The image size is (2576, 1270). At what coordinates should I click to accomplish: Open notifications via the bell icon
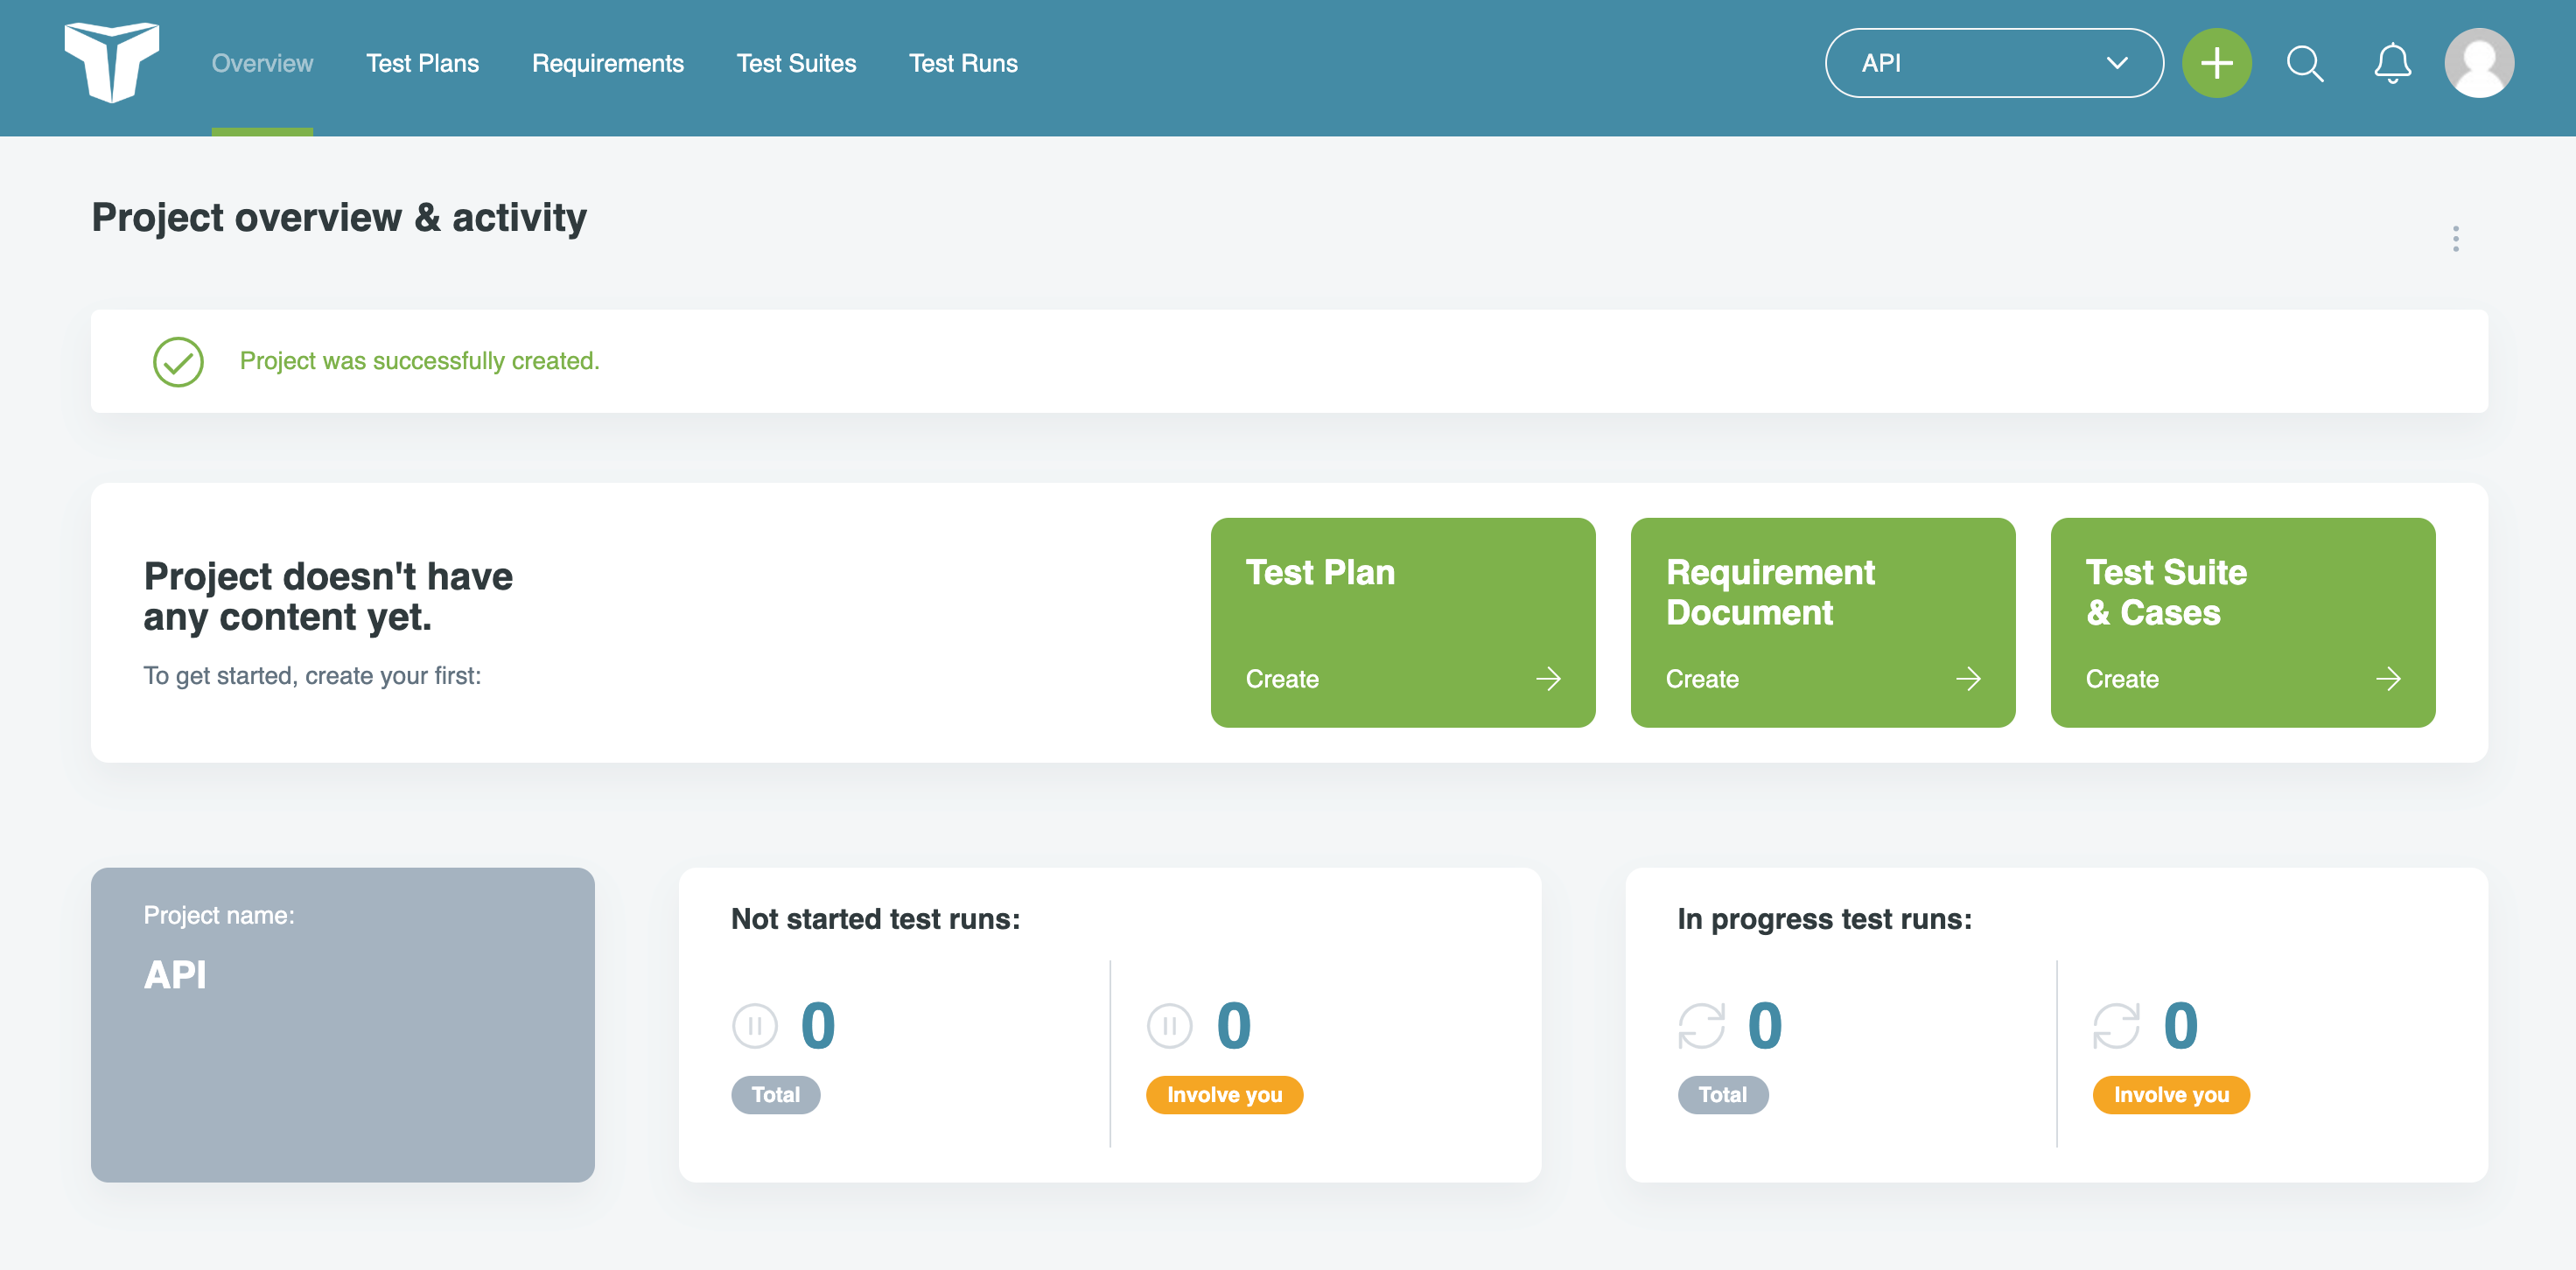point(2392,63)
